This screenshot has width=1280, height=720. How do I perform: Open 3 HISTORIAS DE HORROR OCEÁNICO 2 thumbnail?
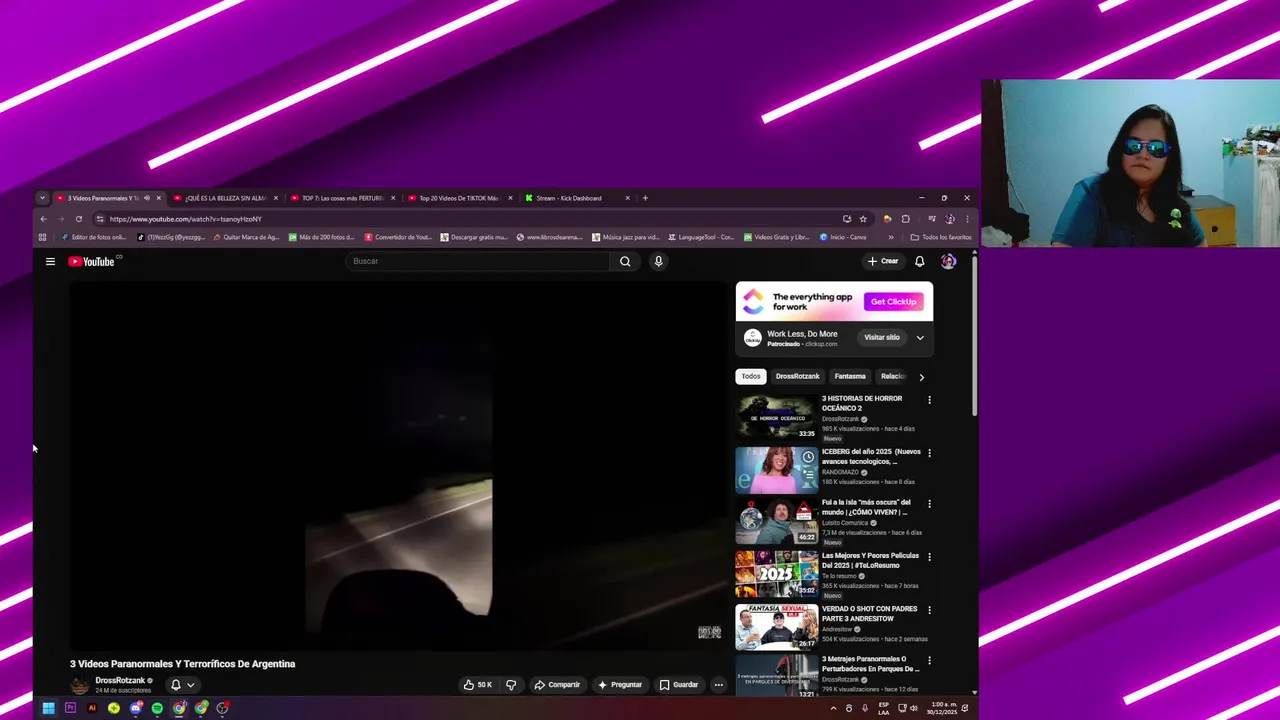(776, 417)
